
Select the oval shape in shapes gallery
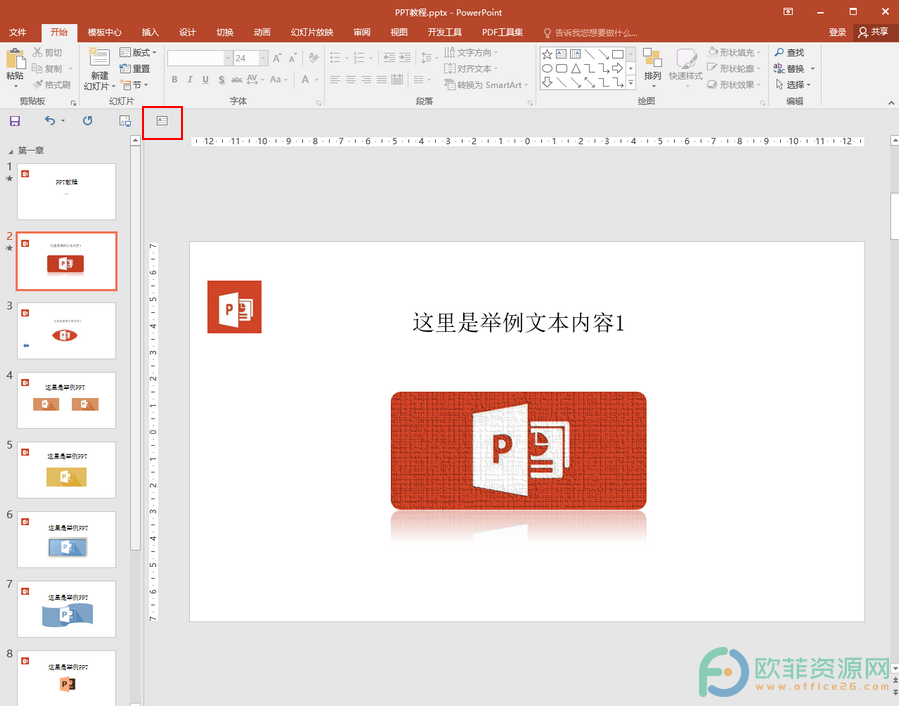(x=547, y=69)
